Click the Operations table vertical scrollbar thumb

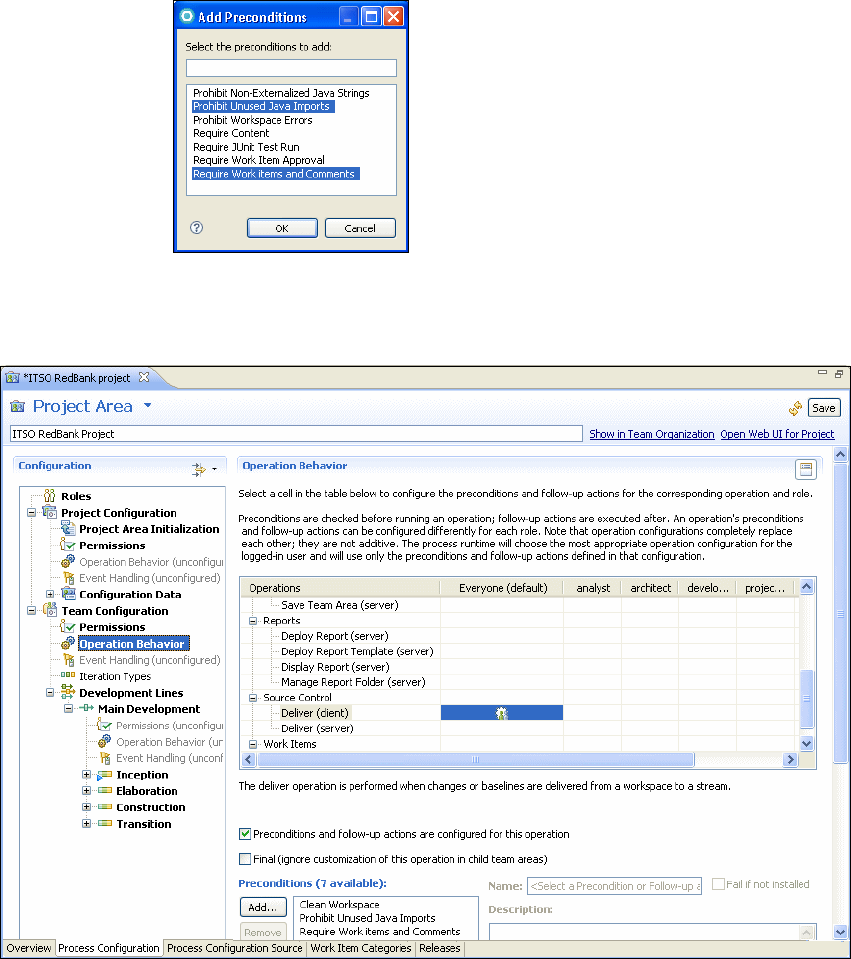click(807, 698)
